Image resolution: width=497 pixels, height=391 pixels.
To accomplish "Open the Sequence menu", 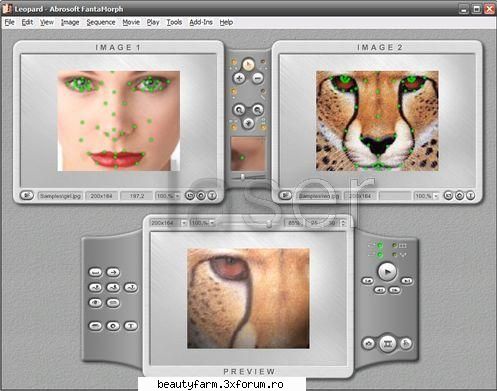I will pos(101,22).
